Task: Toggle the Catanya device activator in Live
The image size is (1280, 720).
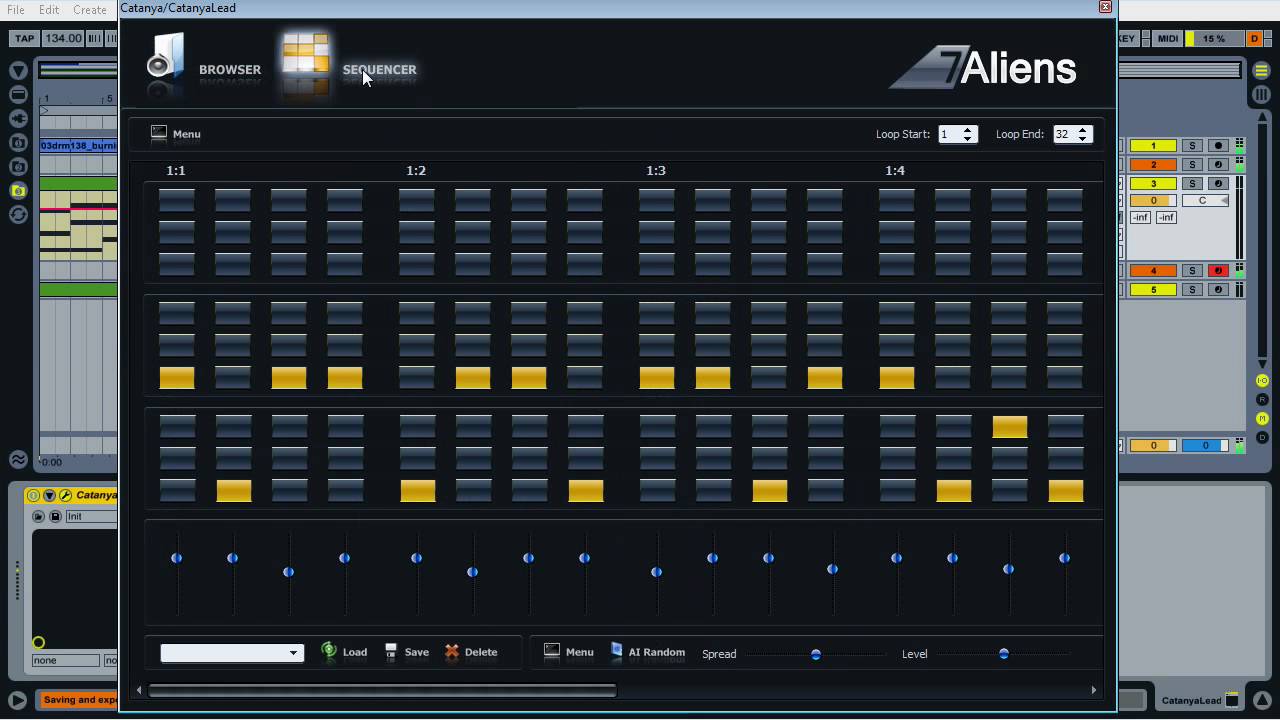Action: click(x=33, y=495)
